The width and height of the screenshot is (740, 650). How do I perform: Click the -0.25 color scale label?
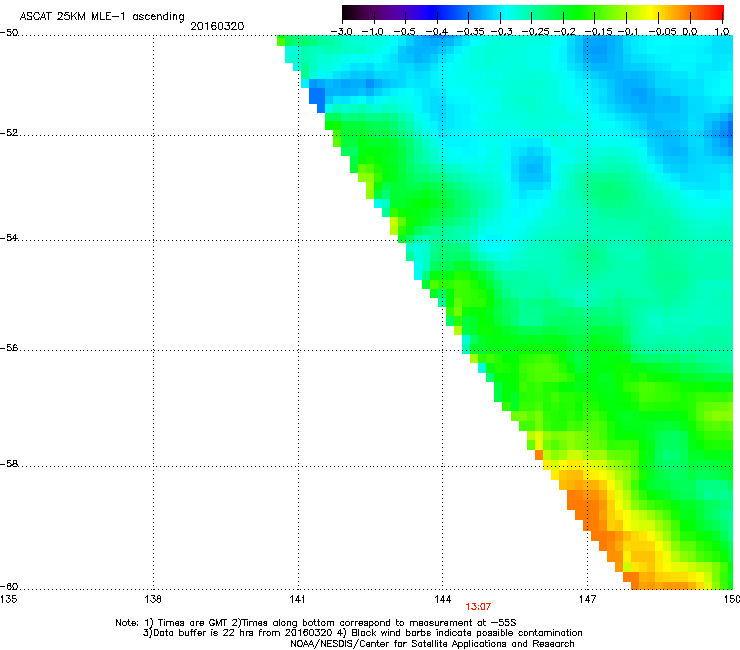click(x=534, y=32)
